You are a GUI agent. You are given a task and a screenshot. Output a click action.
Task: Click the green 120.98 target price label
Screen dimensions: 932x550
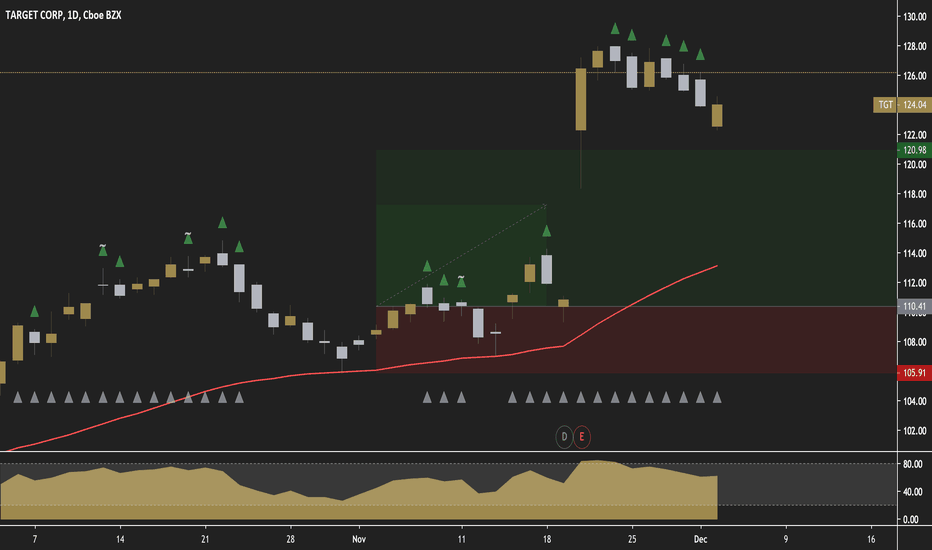[x=914, y=150]
